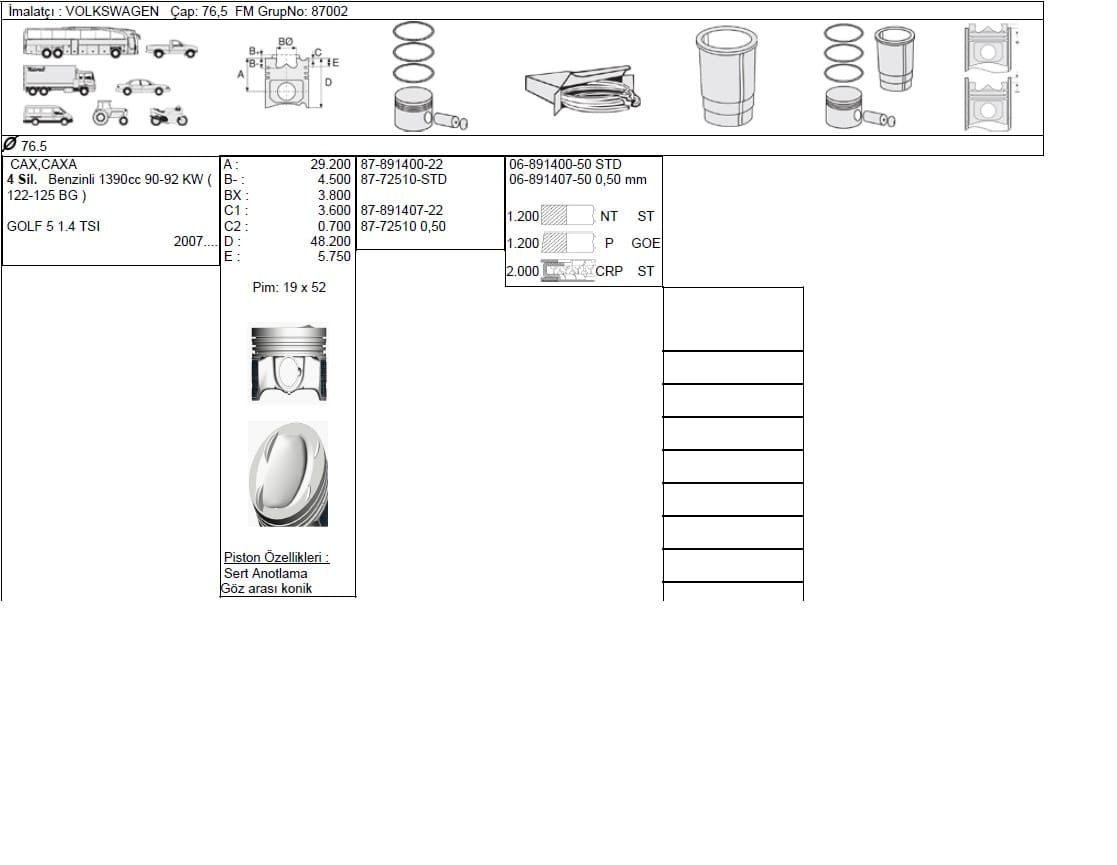Open piston side view thumbnail
1117x865 pixels.
289,364
